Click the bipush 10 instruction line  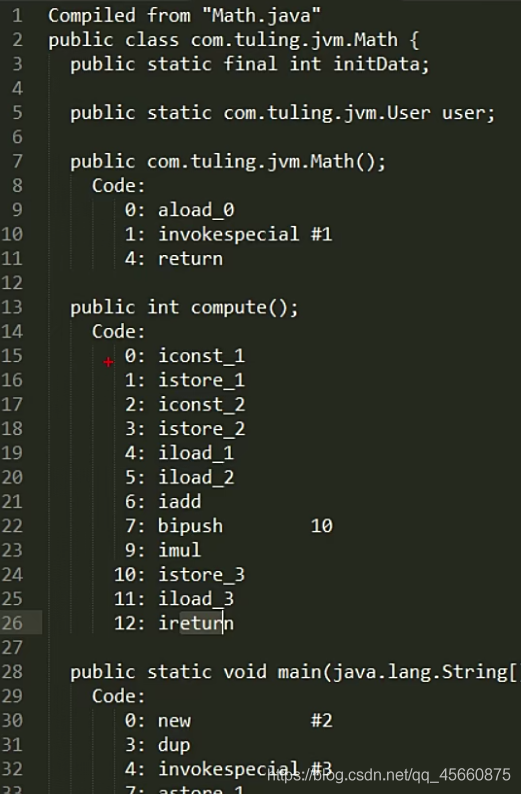[x=229, y=526]
